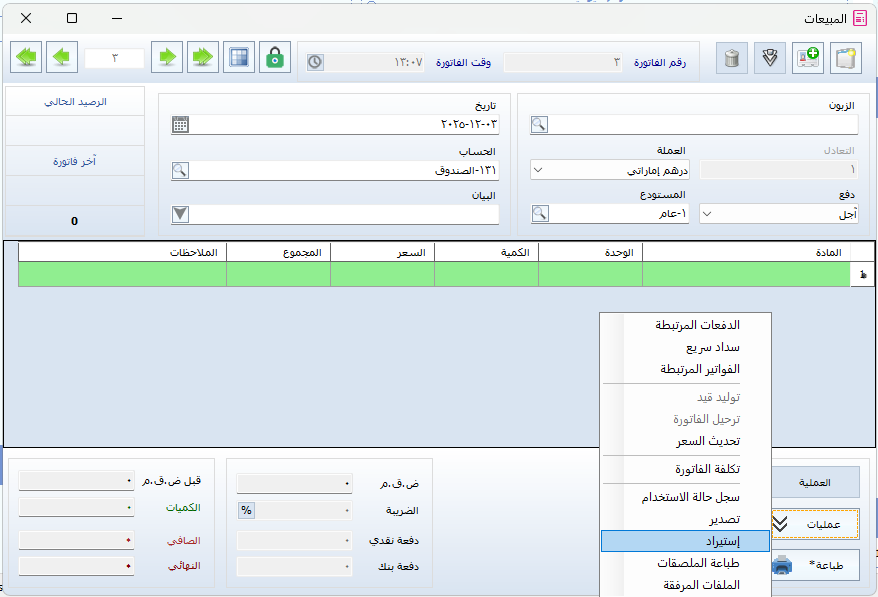878x597 pixels.
Task: Select تحديث السعر menu entry
Action: tap(685, 441)
